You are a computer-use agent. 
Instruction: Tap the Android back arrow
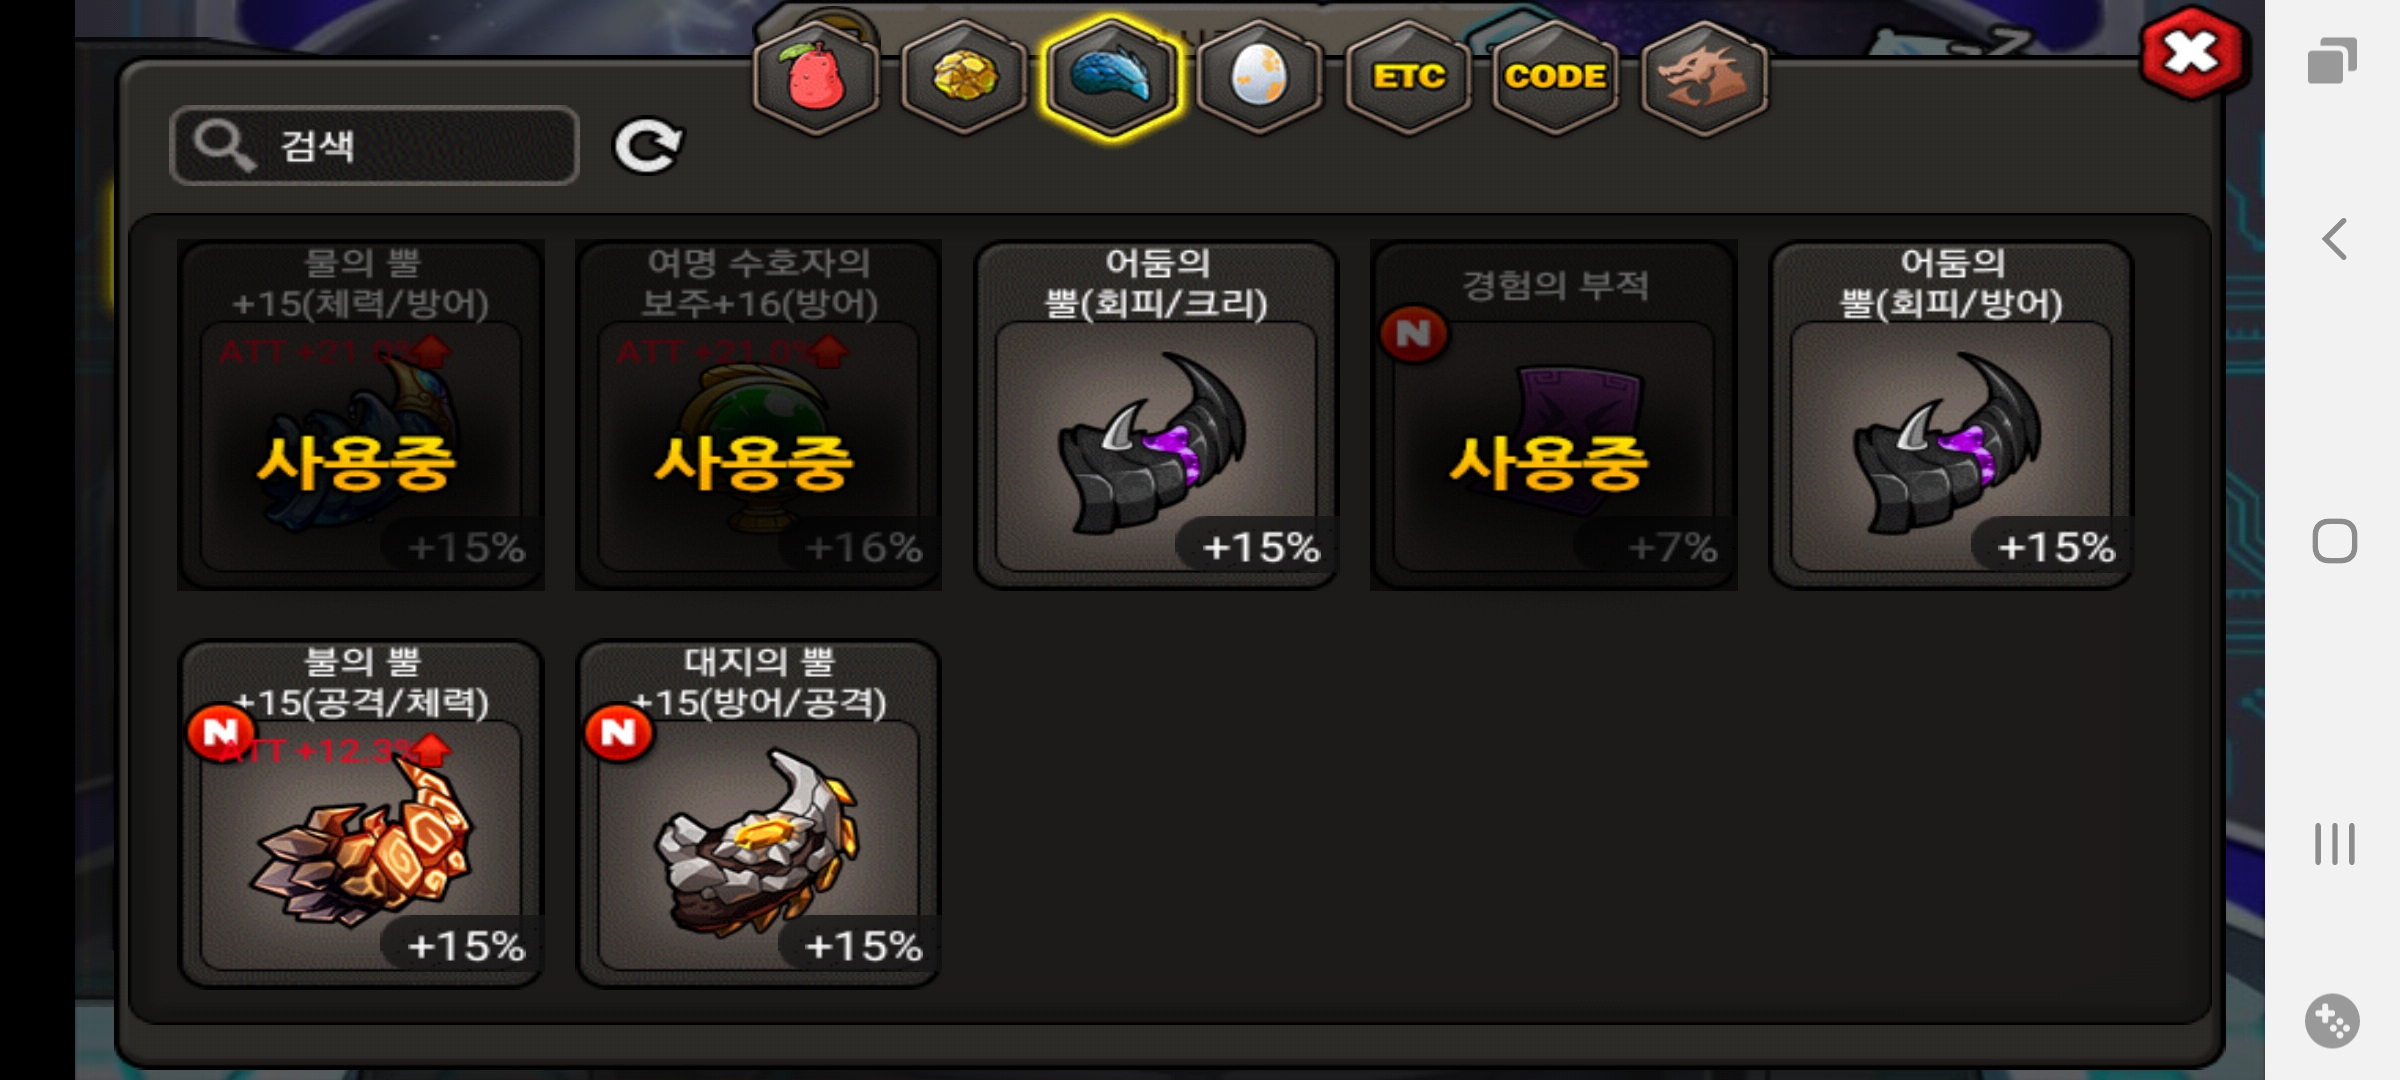pyautogui.click(x=2334, y=240)
